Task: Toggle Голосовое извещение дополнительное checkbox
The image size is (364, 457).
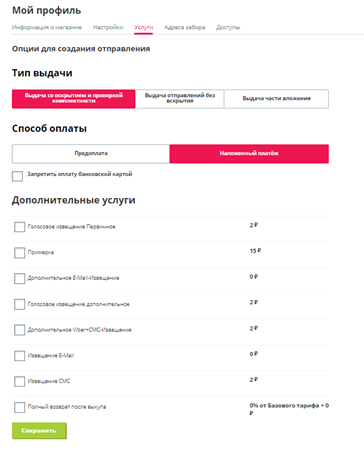Action: pos(19,304)
